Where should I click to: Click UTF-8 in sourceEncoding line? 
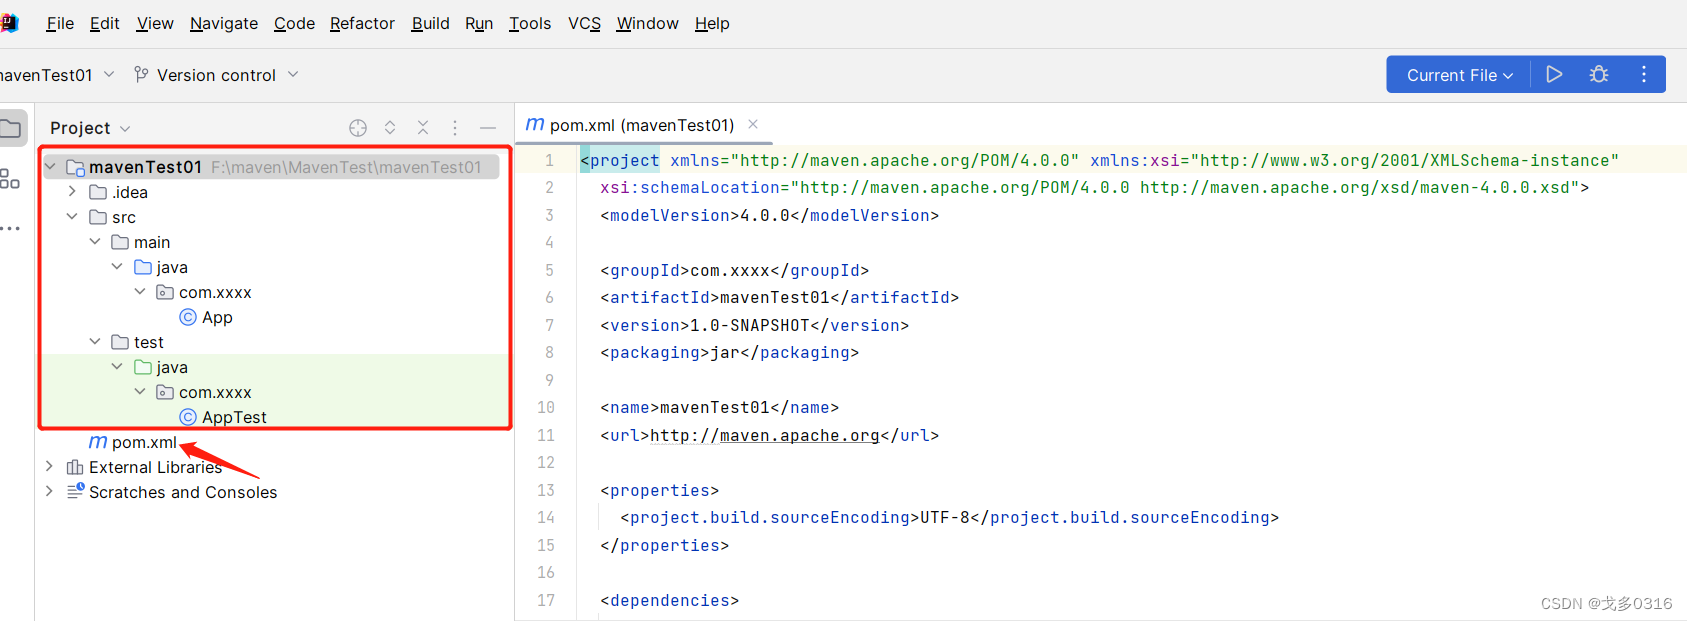(x=945, y=517)
